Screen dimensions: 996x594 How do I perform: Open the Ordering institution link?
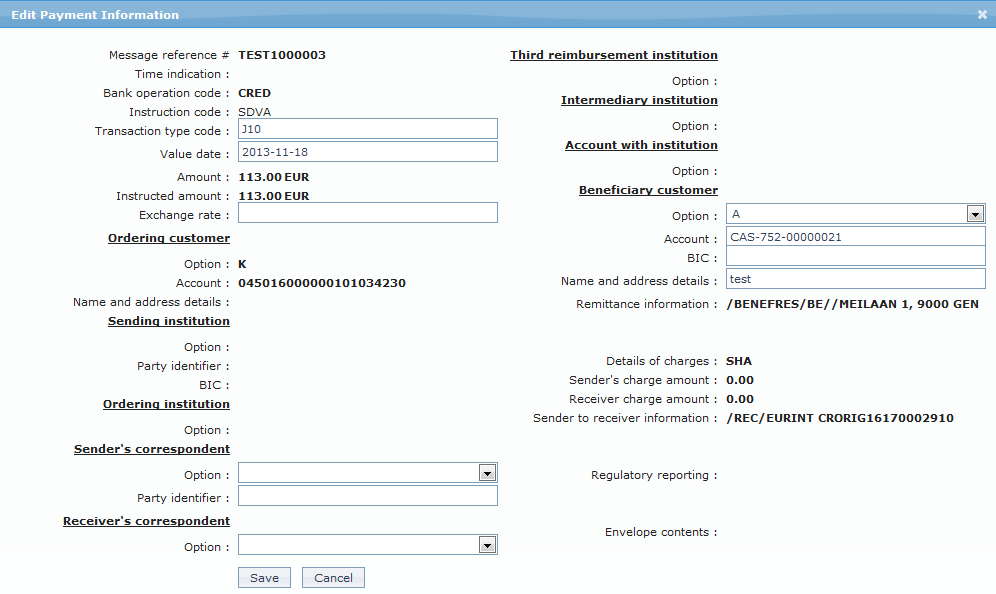click(x=165, y=403)
